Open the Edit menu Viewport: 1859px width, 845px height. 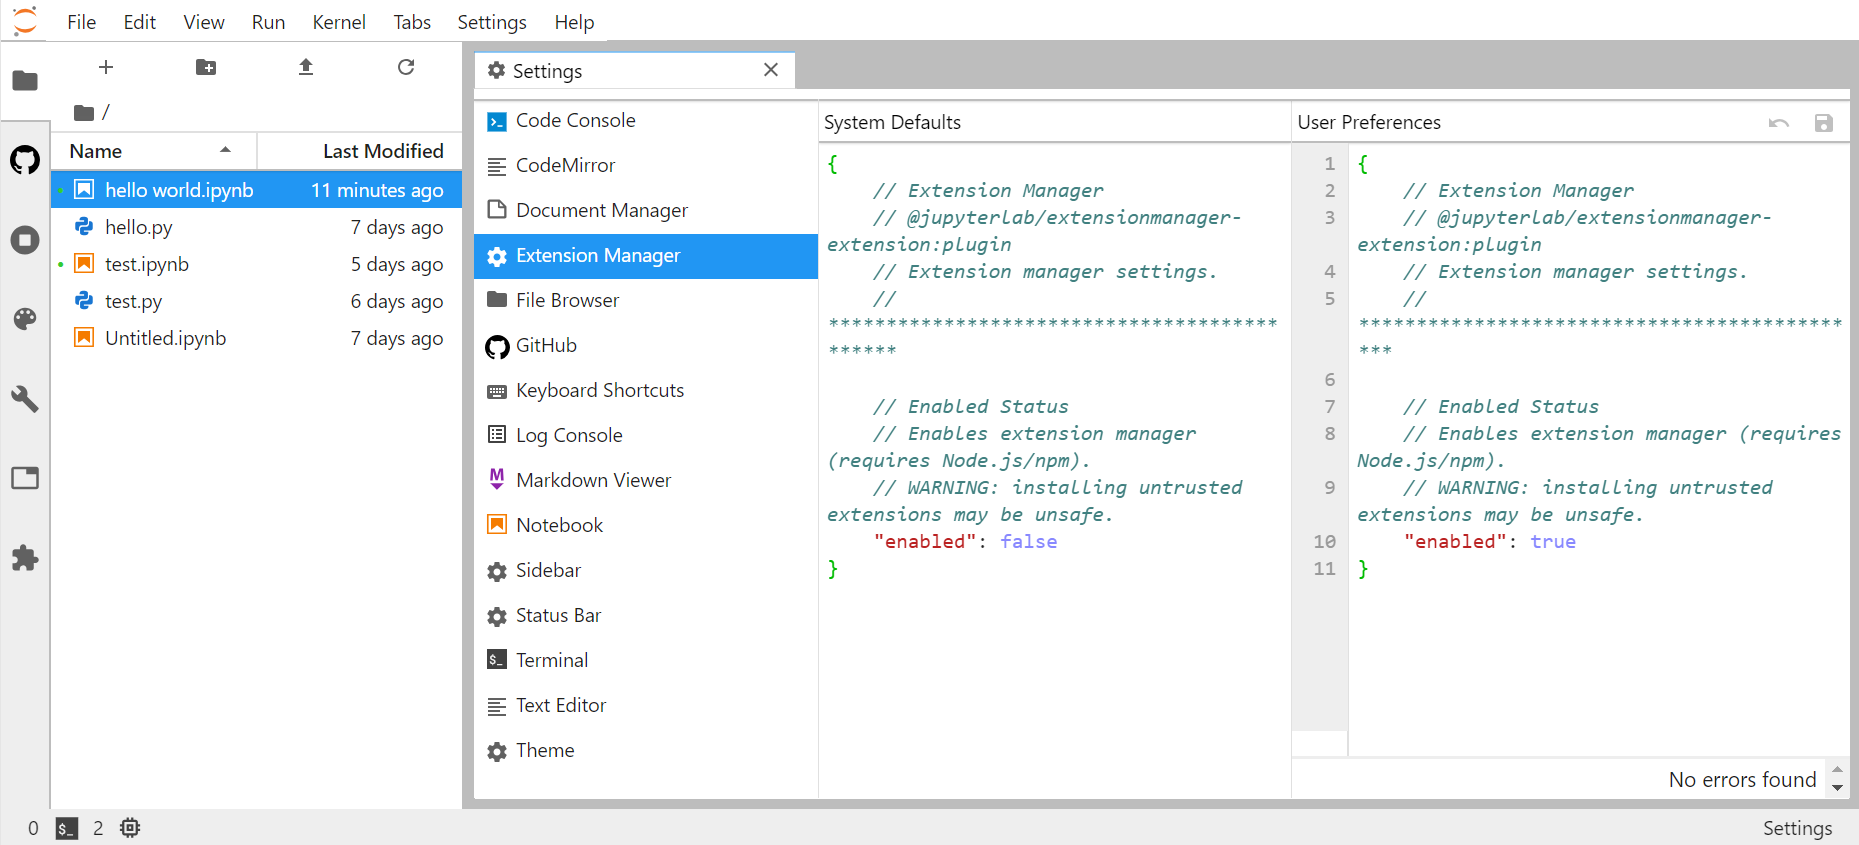click(x=140, y=22)
